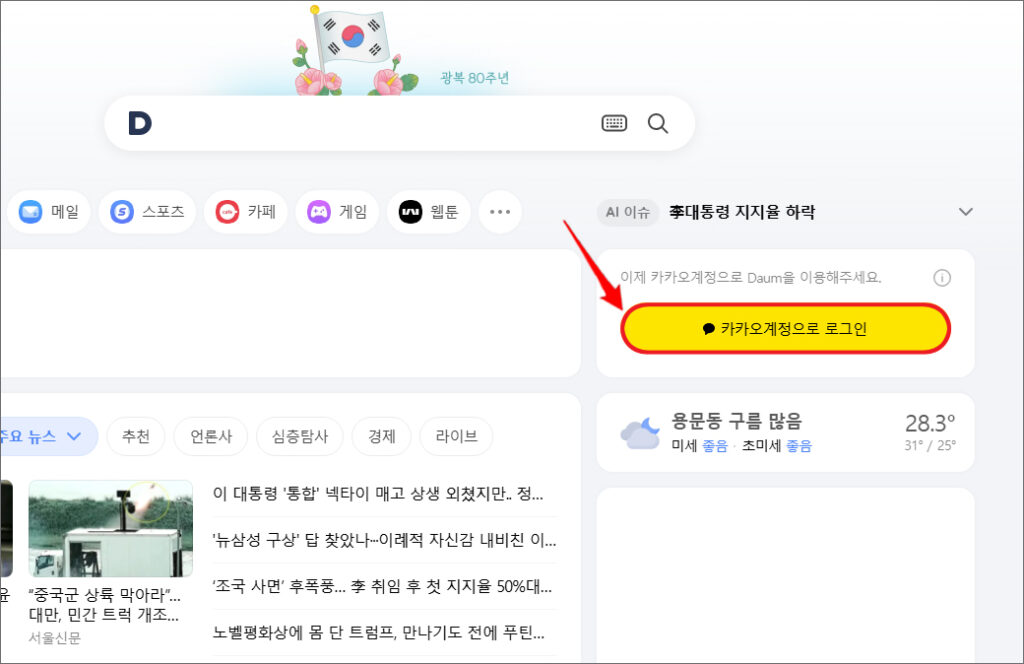Viewport: 1024px width, 664px height.
Task: Click the 28.3° temperature reading
Action: 930,423
